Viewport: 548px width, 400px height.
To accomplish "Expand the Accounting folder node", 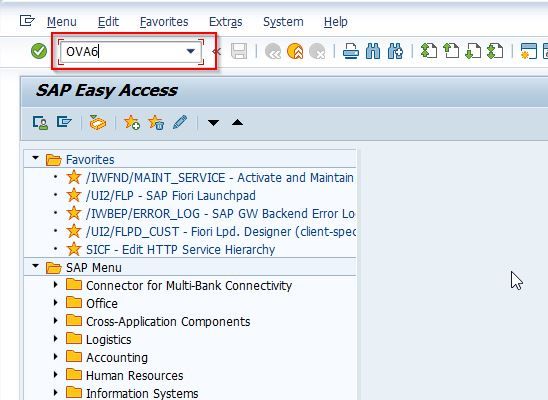I will tap(56, 356).
